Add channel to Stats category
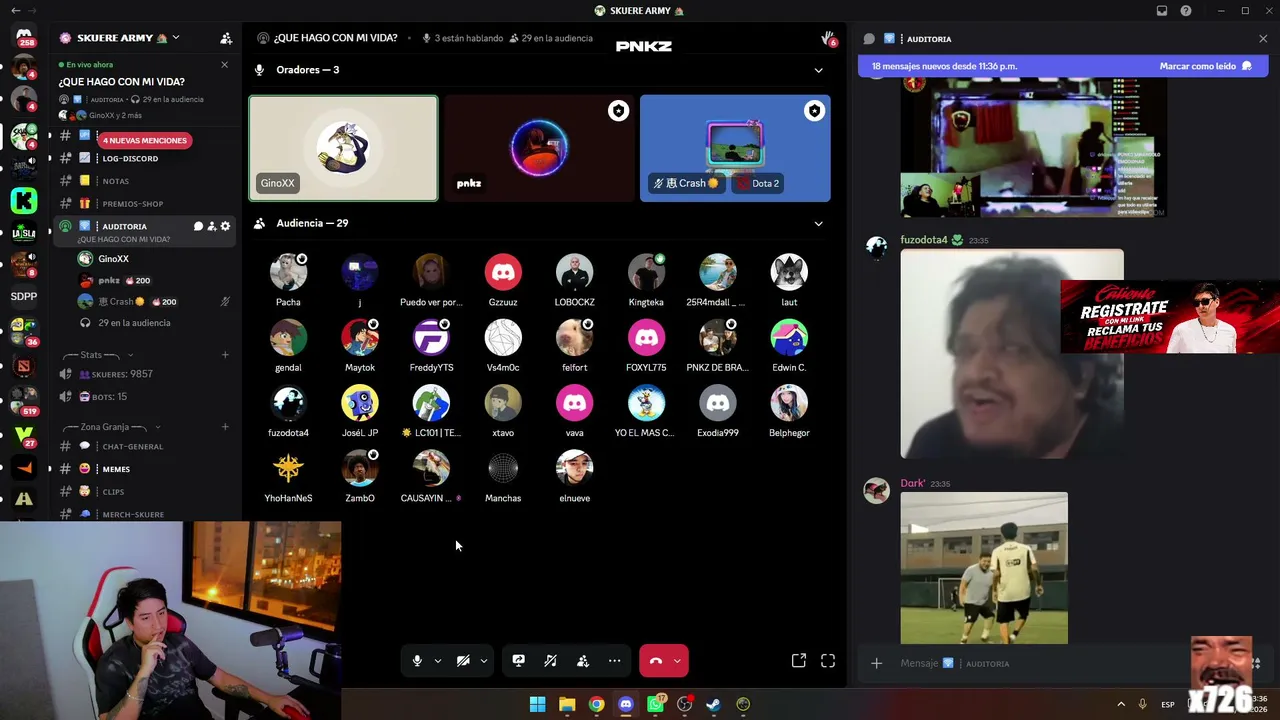 pyautogui.click(x=225, y=355)
